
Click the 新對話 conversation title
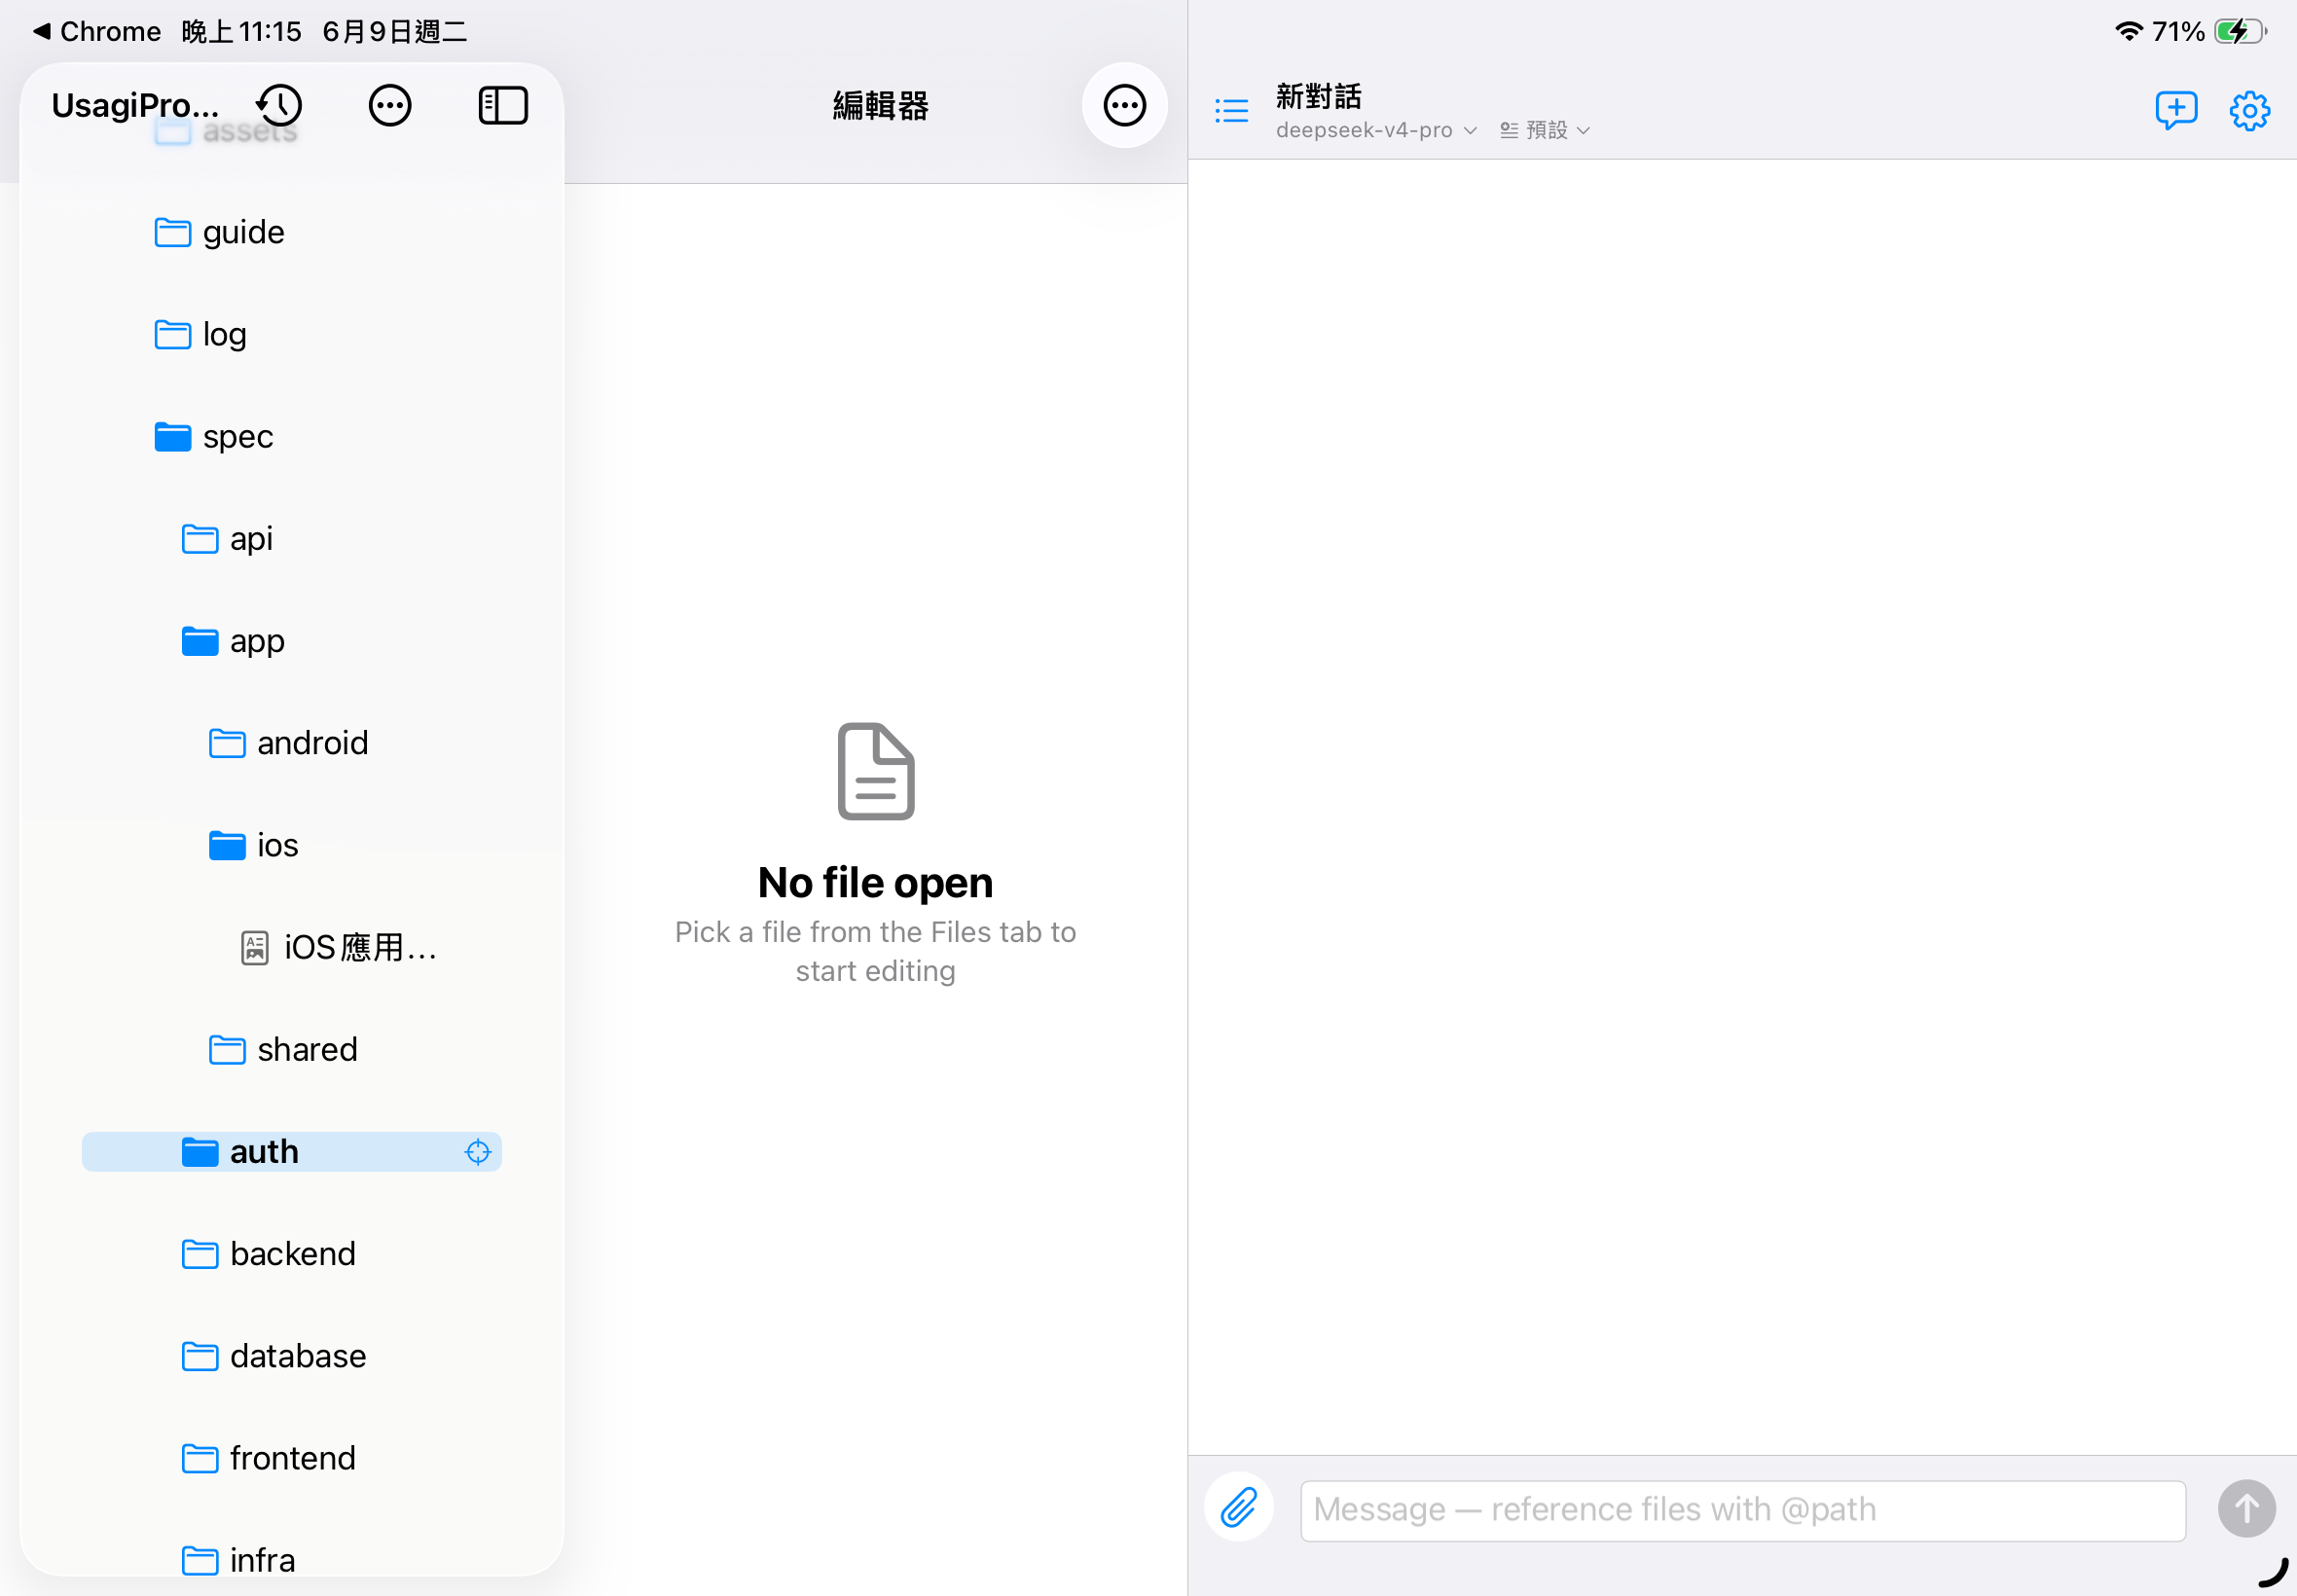1318,96
